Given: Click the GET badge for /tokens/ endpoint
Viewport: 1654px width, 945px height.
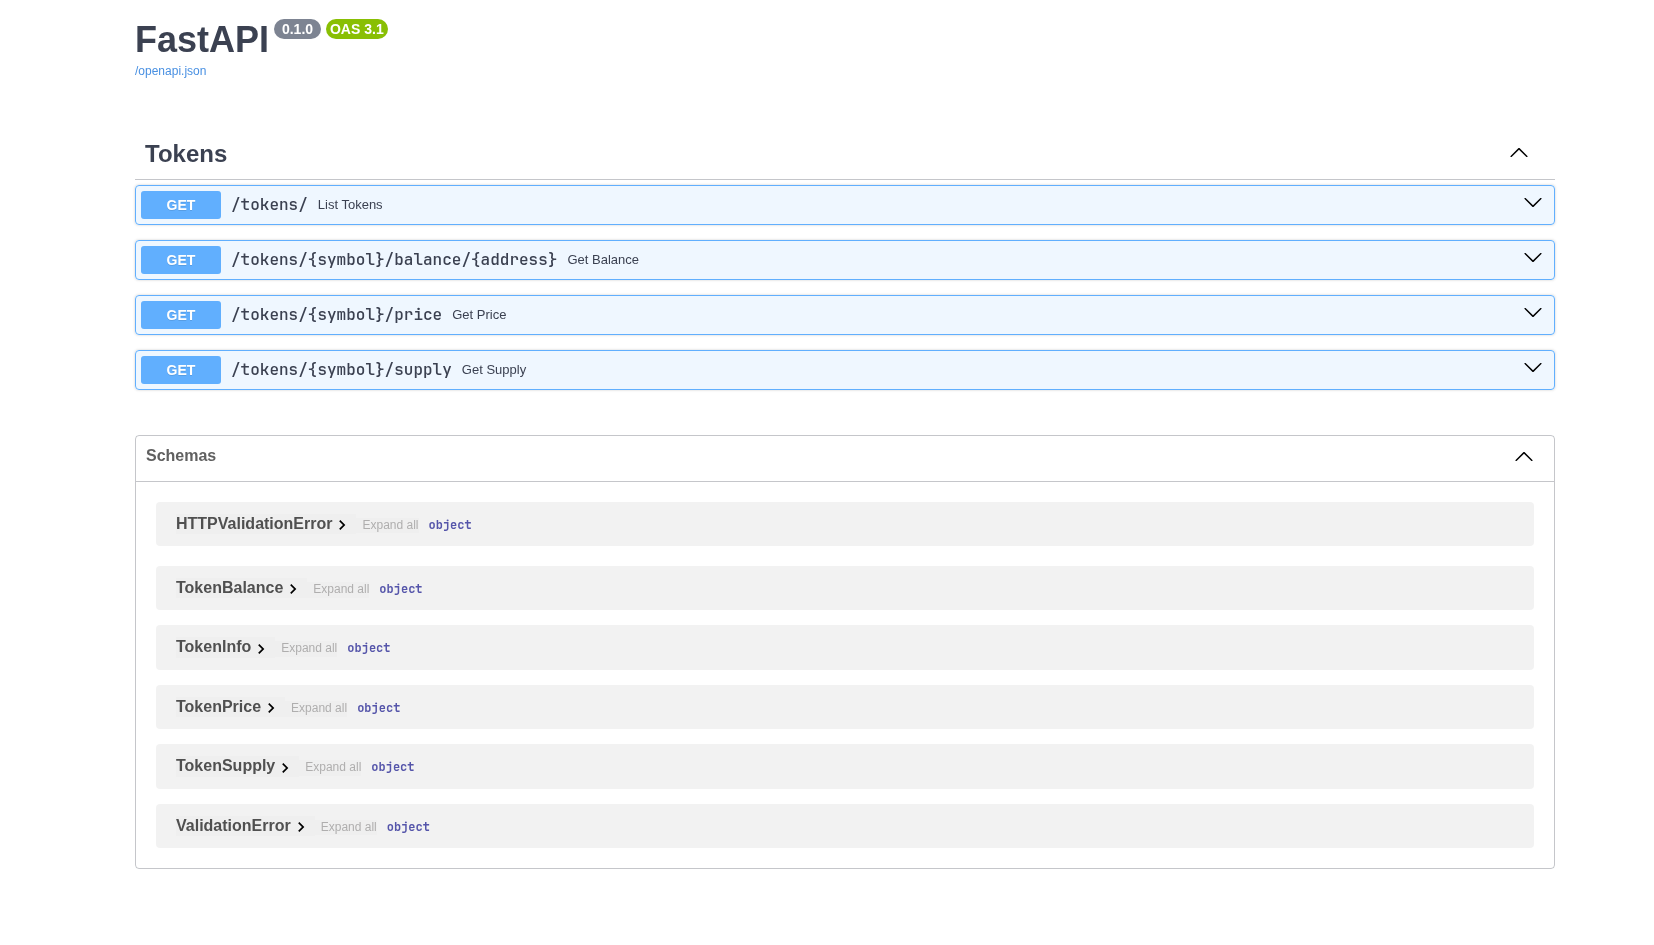Looking at the screenshot, I should (x=180, y=205).
